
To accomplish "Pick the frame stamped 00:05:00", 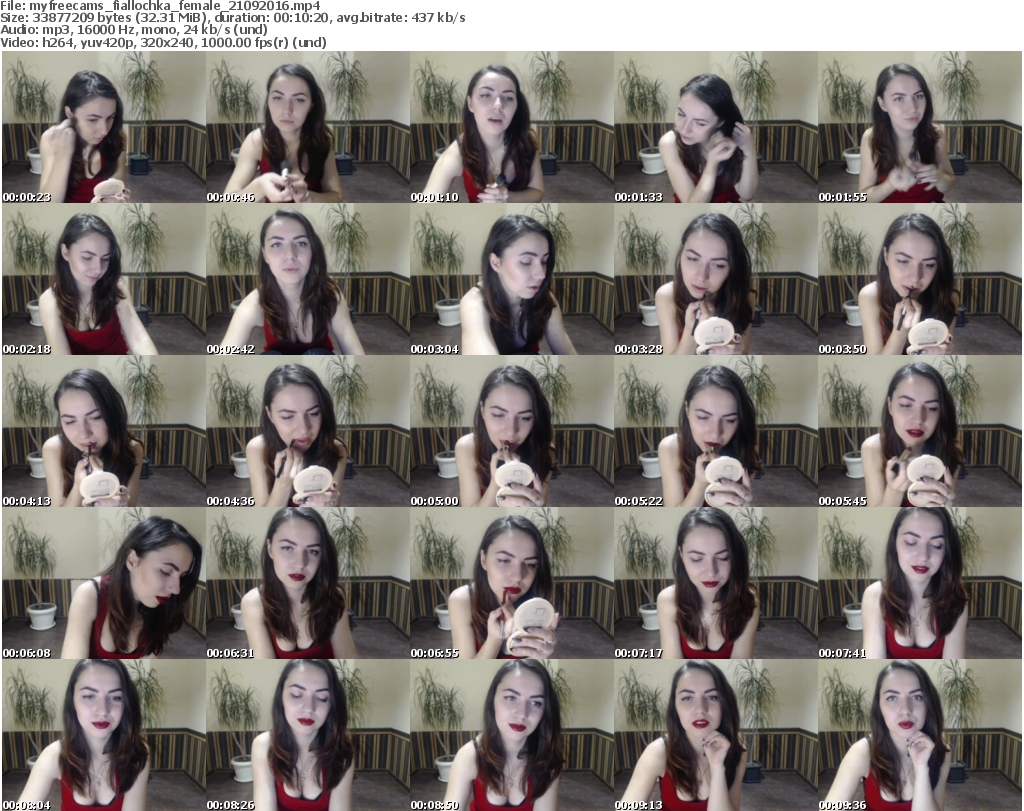I will (512, 432).
